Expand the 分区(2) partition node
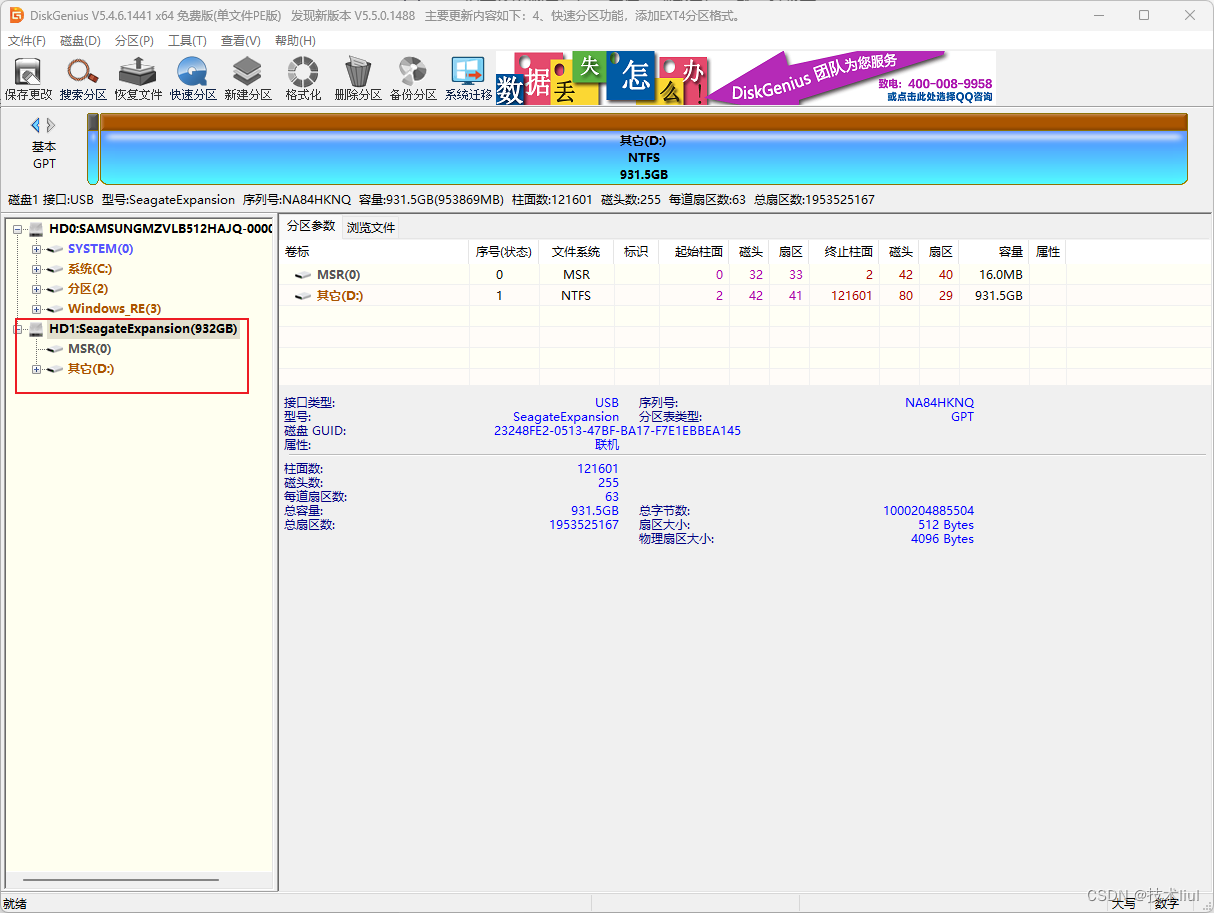 pyautogui.click(x=36, y=289)
